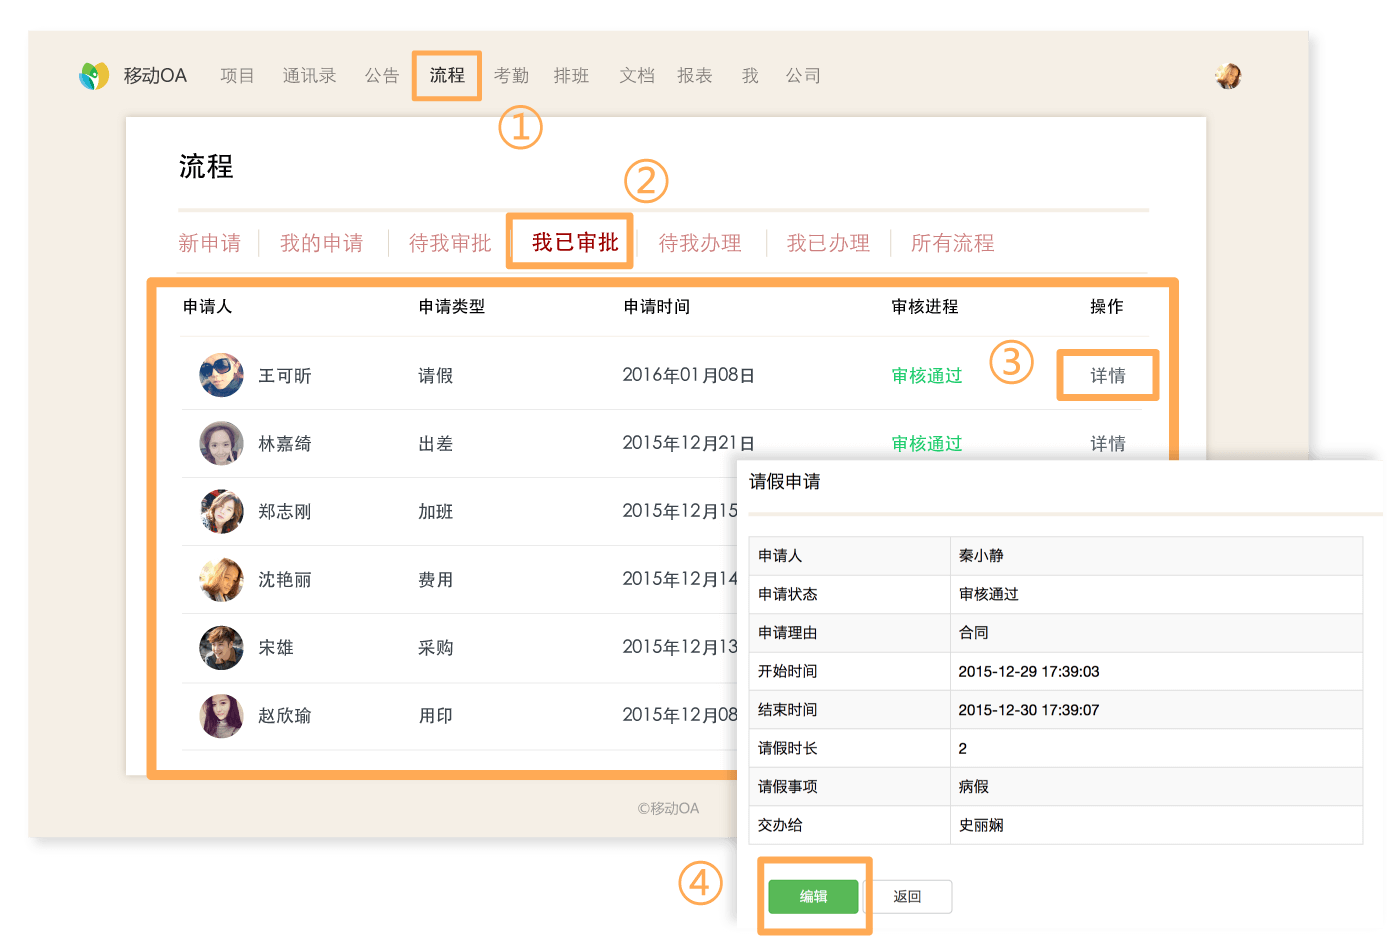Screen dimensions: 1391x946
Task: Open the 报表 navigation item
Action: point(694,76)
